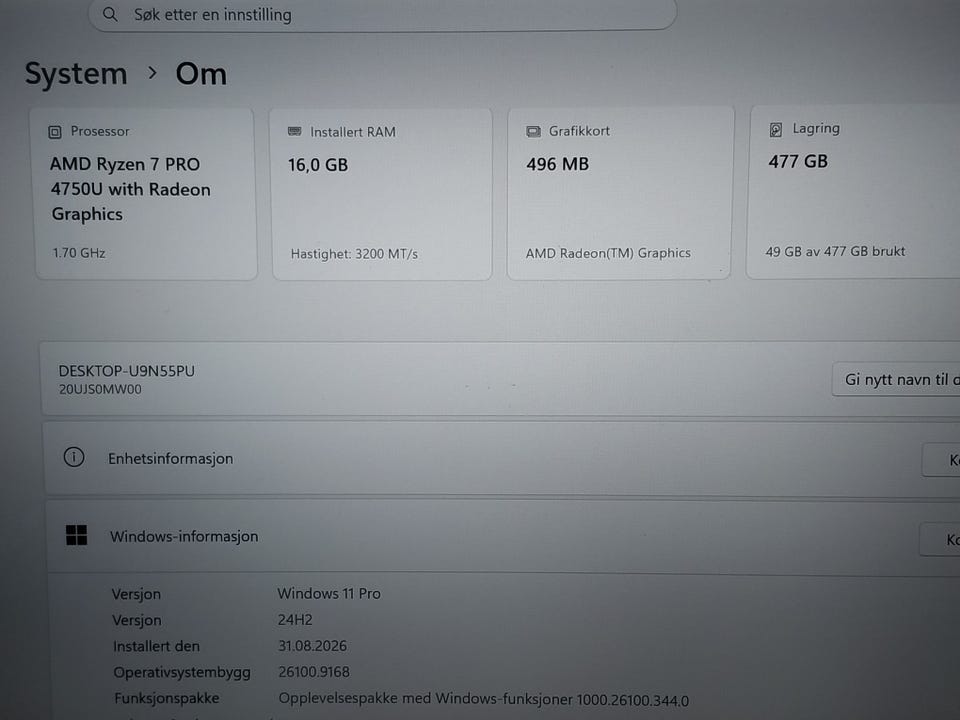Focus the 'Søk etter en innstilling' search field
960x720 pixels.
[383, 14]
